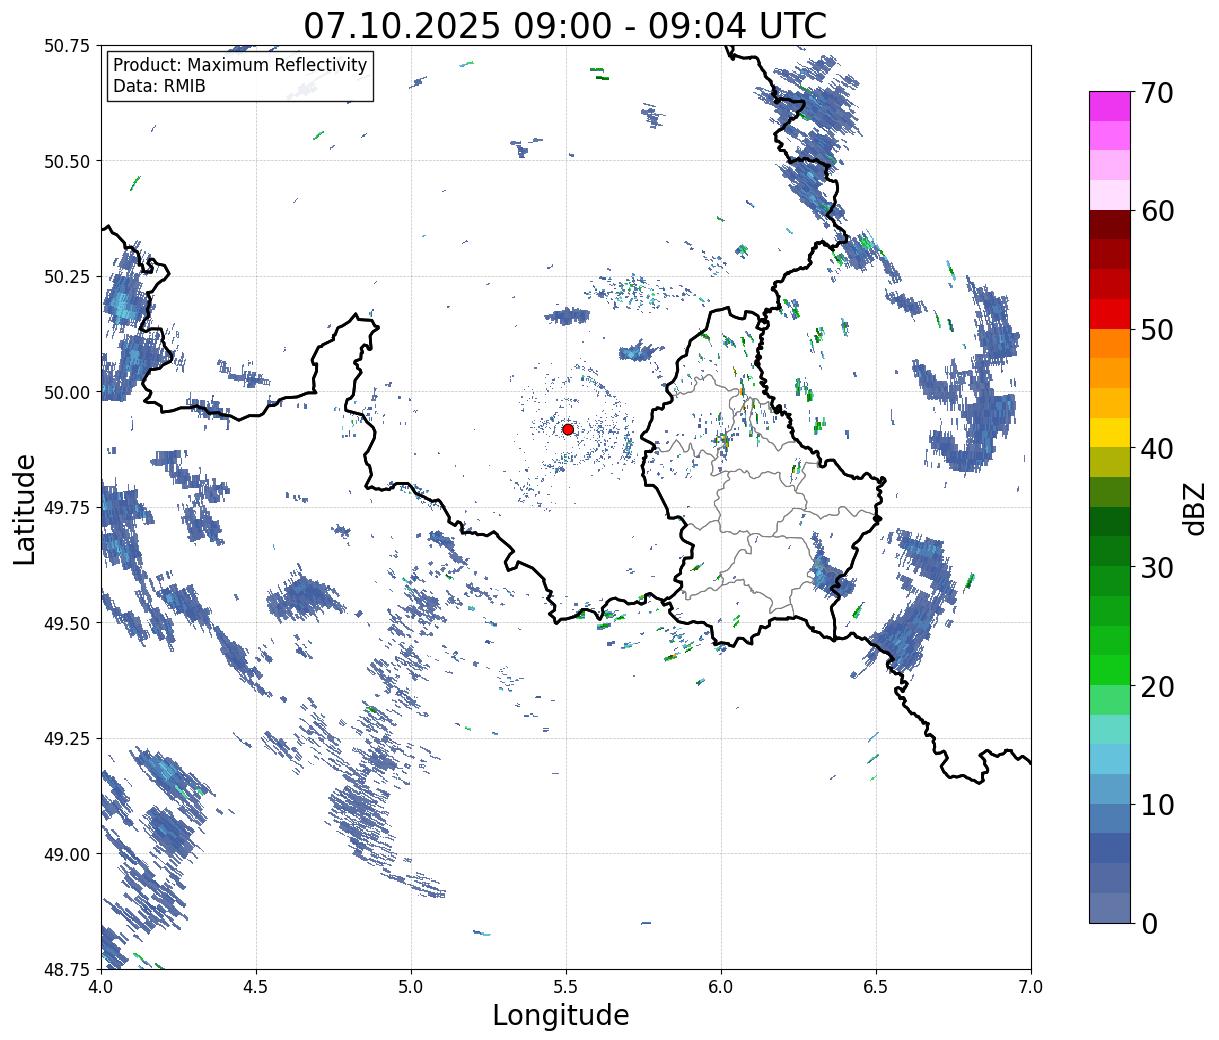Image resolution: width=1219 pixels, height=1040 pixels.
Task: Click the 49.75 latitude tick label
Action: [x=67, y=508]
